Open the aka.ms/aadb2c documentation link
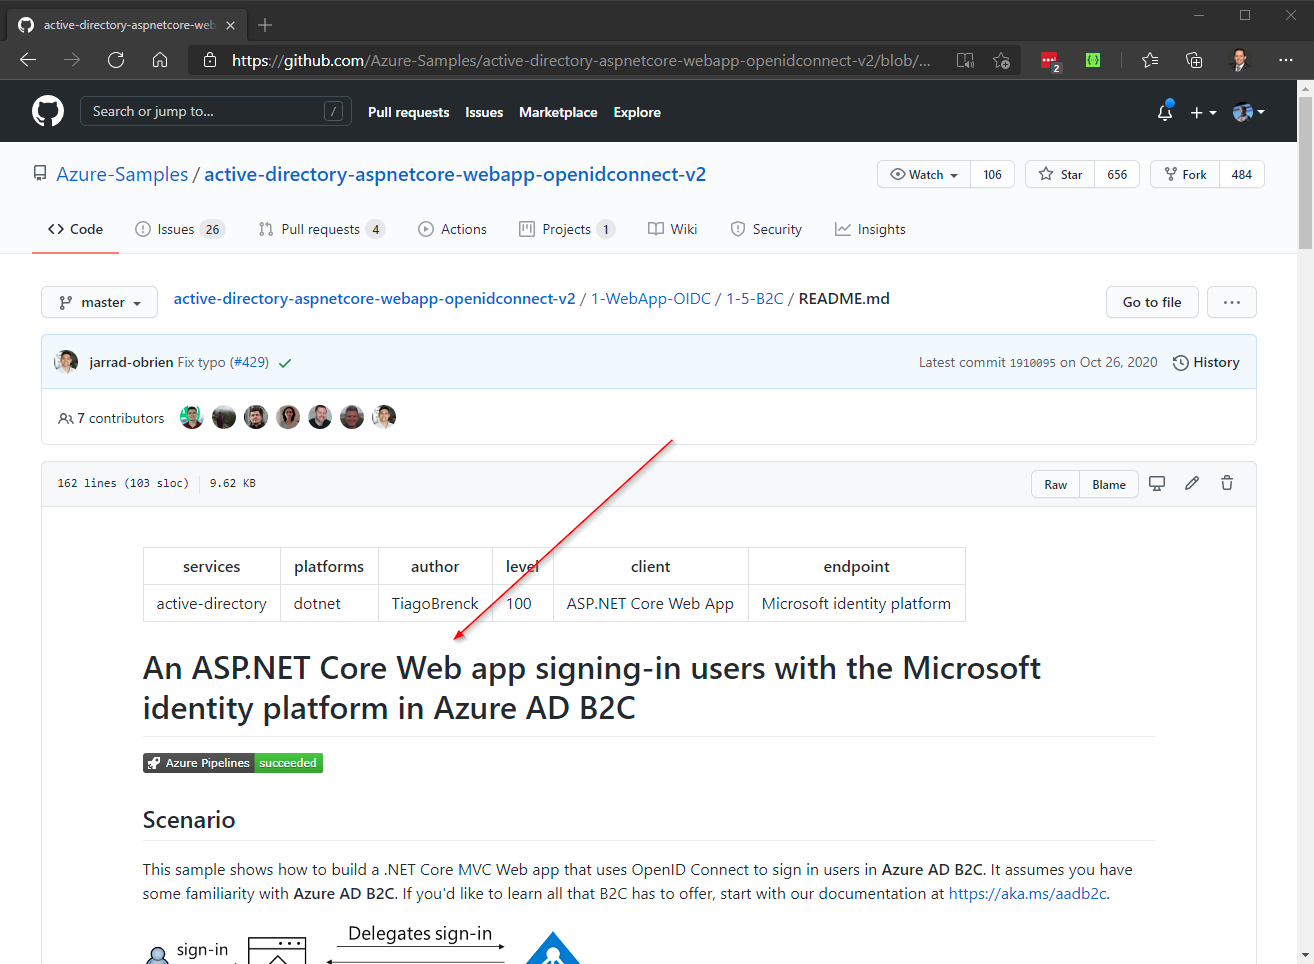The width and height of the screenshot is (1314, 964). click(x=1027, y=893)
